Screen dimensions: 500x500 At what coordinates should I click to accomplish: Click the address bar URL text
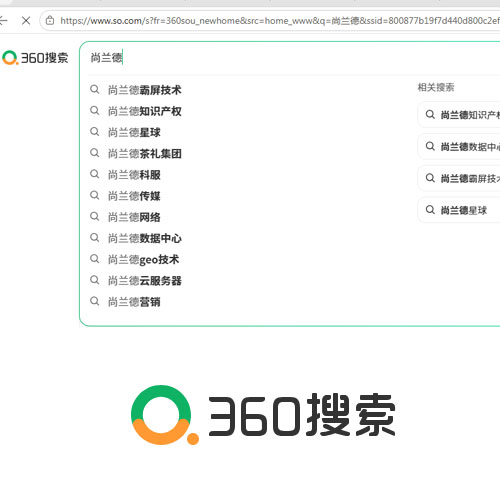click(x=279, y=21)
